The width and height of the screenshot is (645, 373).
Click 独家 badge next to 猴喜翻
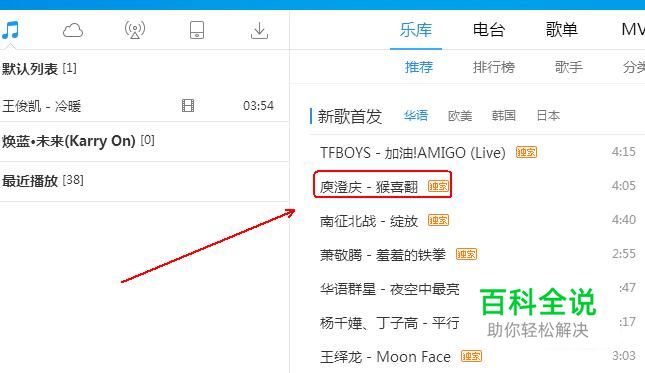click(x=439, y=186)
